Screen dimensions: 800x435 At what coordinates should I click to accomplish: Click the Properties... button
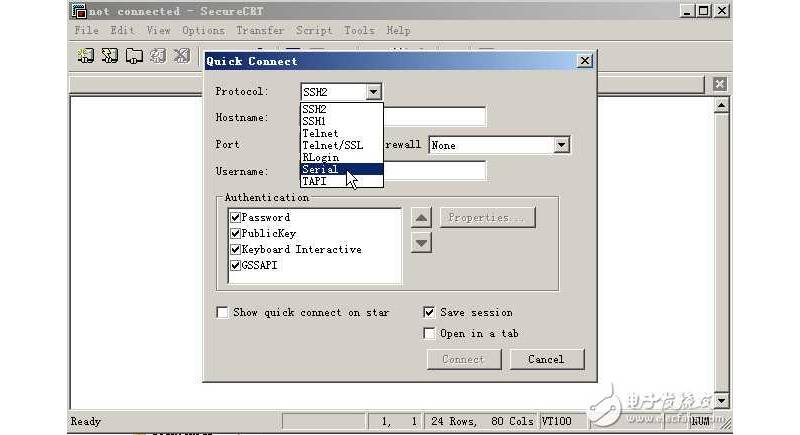[487, 218]
